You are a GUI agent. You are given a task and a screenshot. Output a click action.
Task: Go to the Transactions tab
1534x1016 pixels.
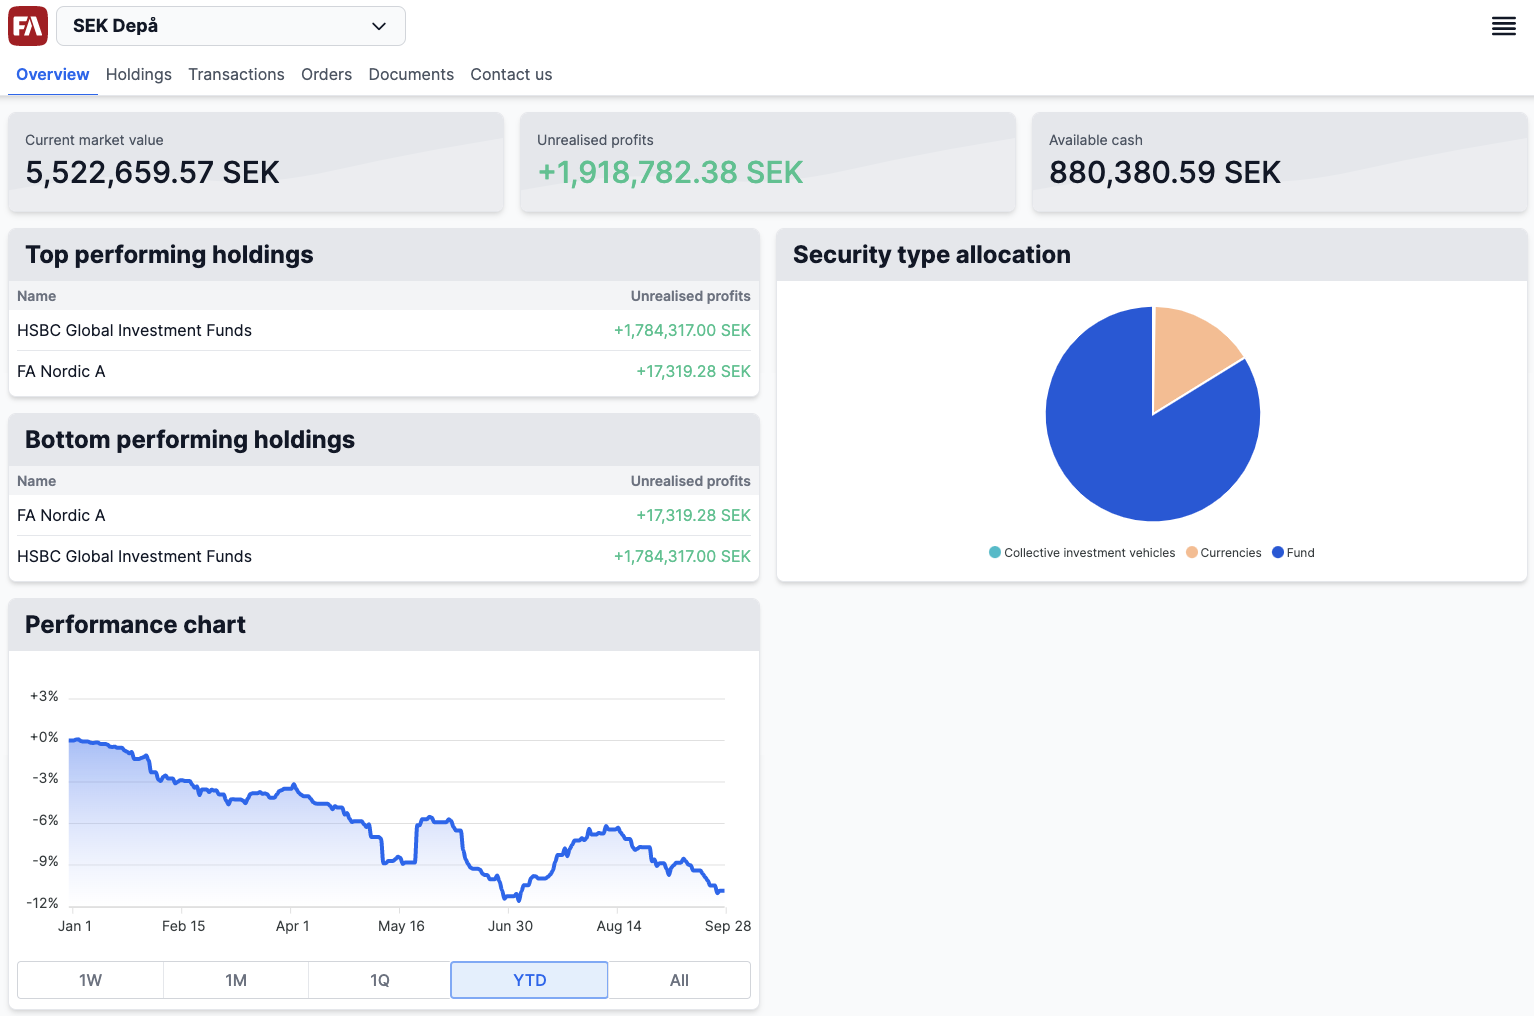coord(236,75)
